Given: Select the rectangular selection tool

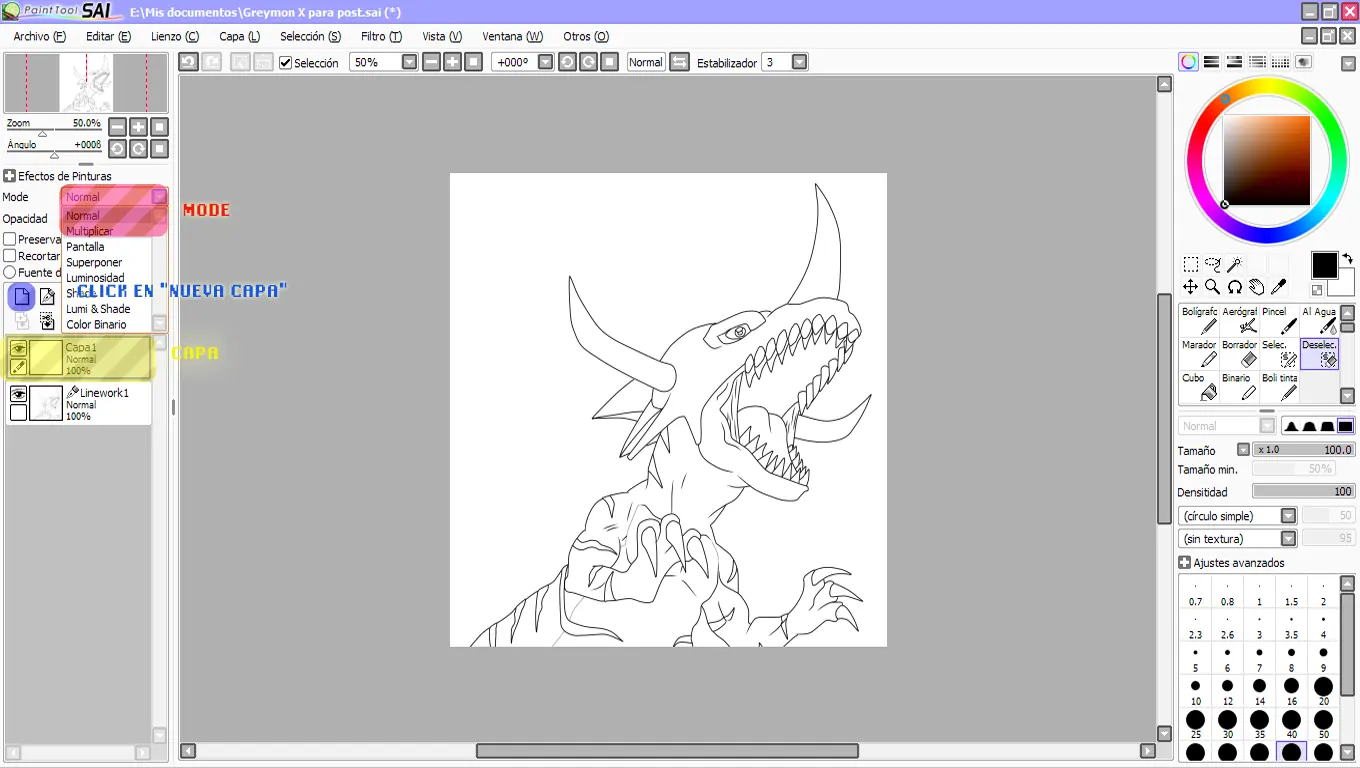Looking at the screenshot, I should (1190, 265).
